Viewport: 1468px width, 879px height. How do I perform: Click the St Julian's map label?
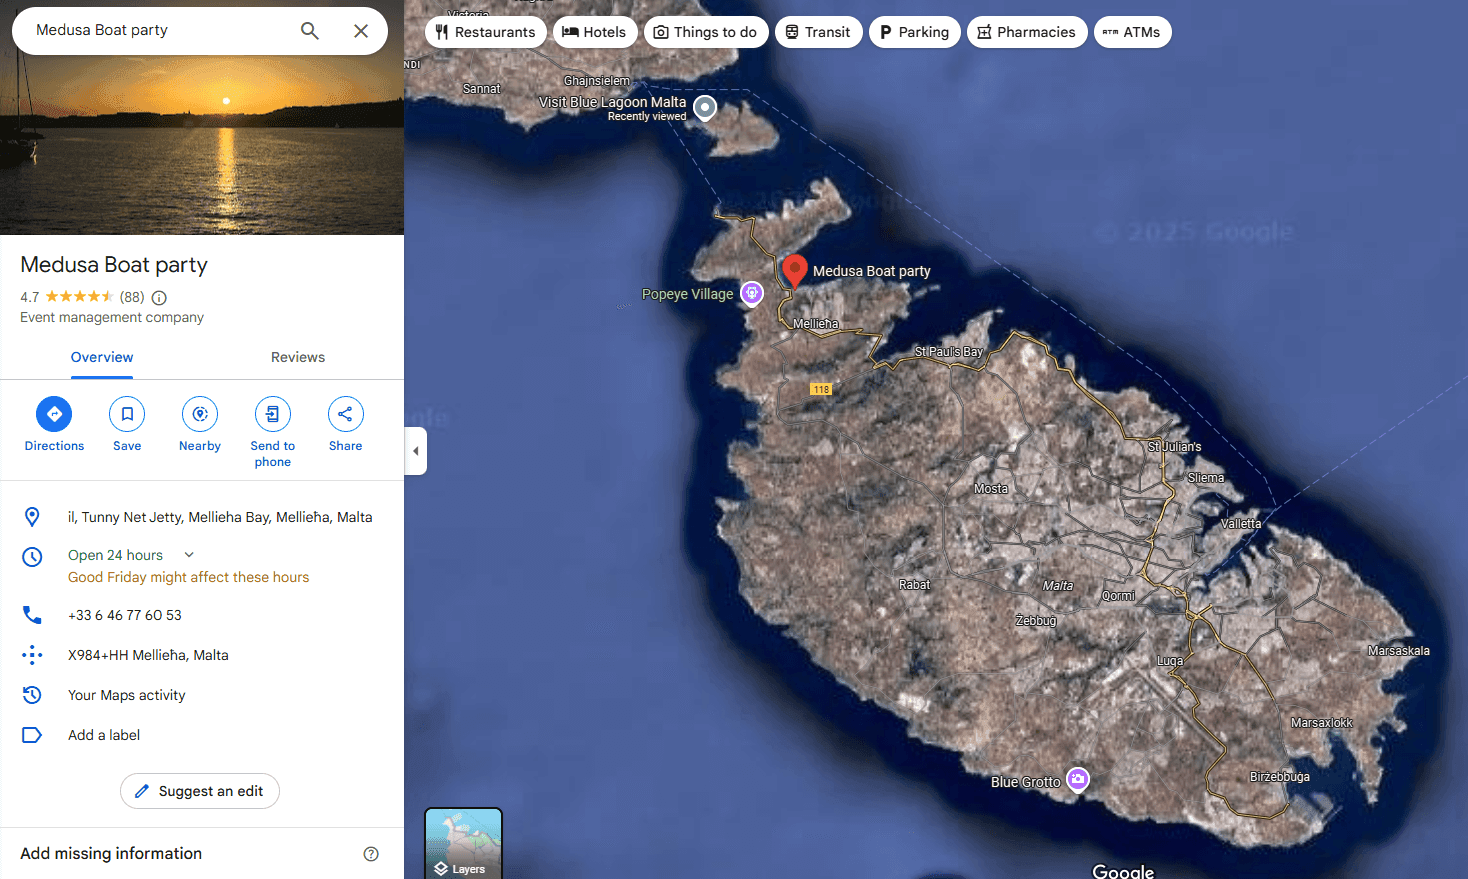pos(1175,447)
